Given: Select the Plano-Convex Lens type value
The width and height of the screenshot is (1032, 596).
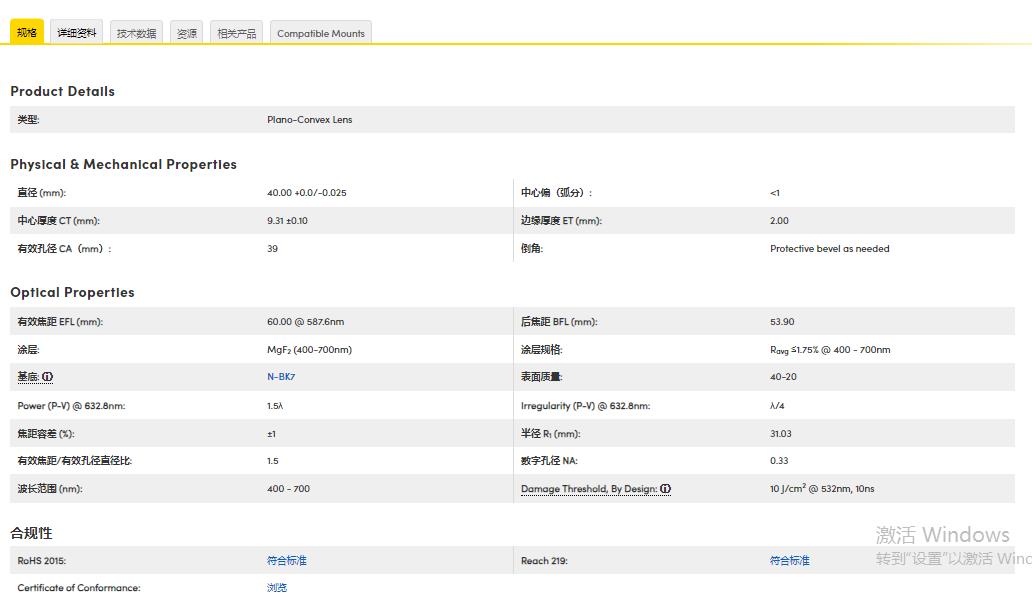Looking at the screenshot, I should tap(308, 119).
